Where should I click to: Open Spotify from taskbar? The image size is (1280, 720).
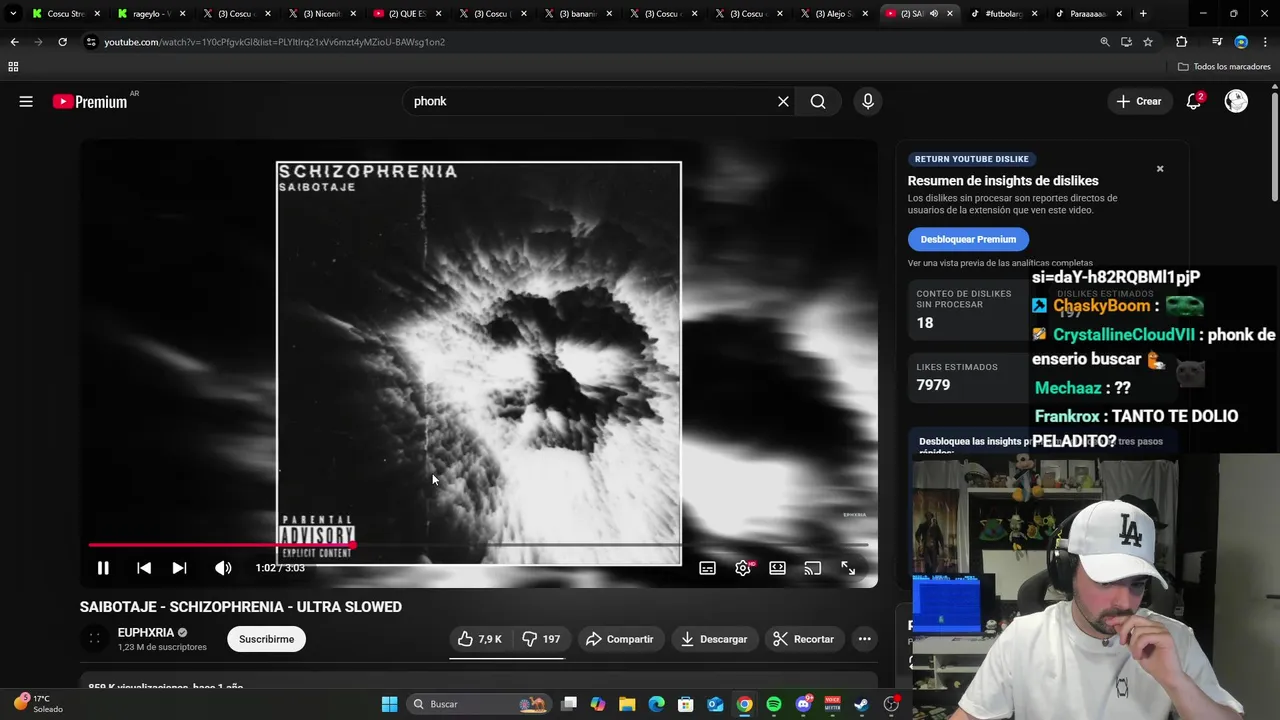(x=774, y=704)
